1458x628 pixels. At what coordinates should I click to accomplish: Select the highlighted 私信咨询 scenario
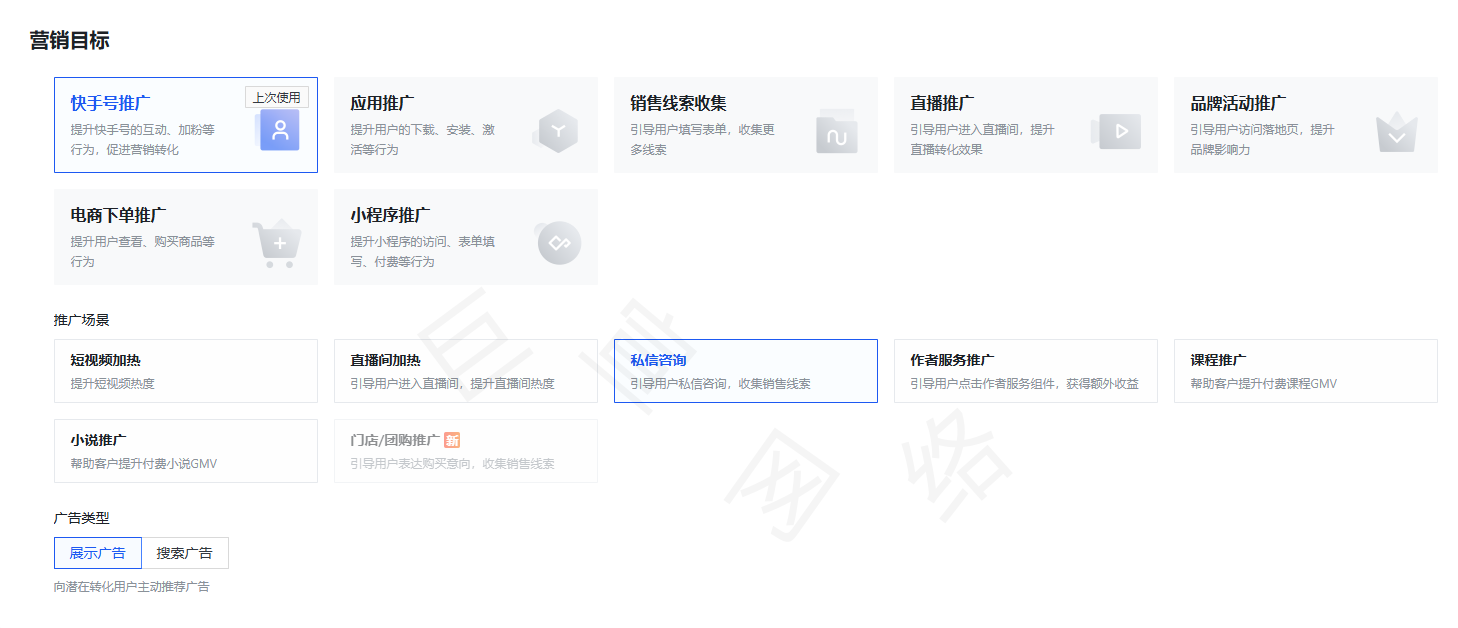click(745, 370)
